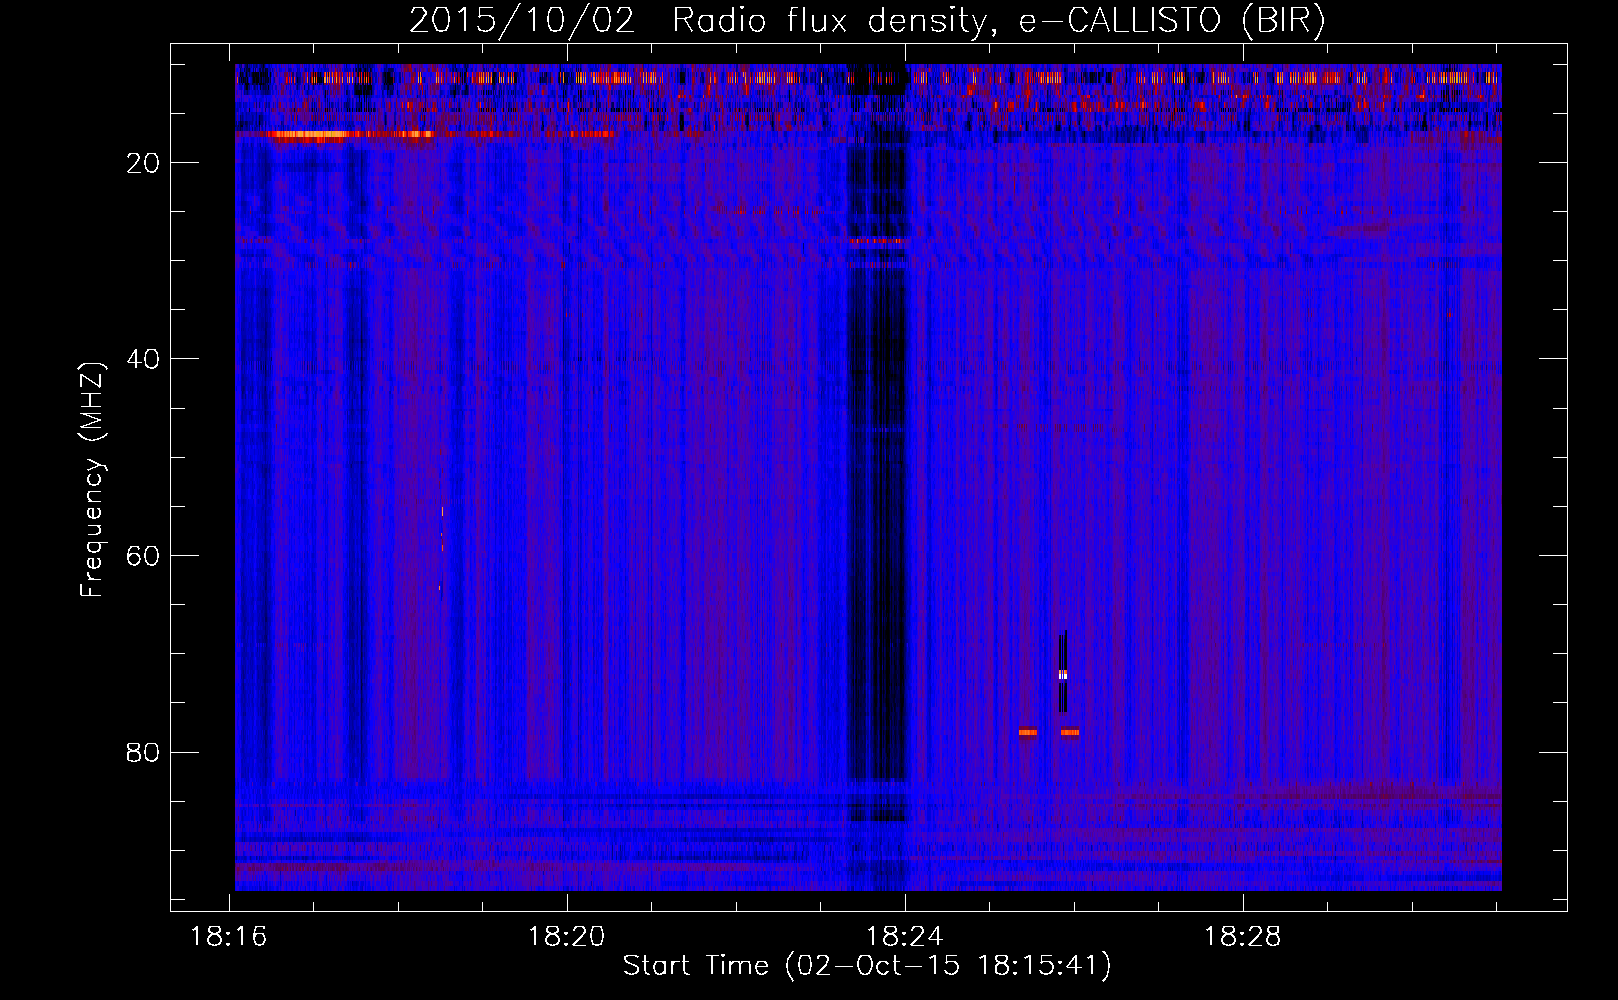Click the short red streak near 28 MHz

point(876,241)
